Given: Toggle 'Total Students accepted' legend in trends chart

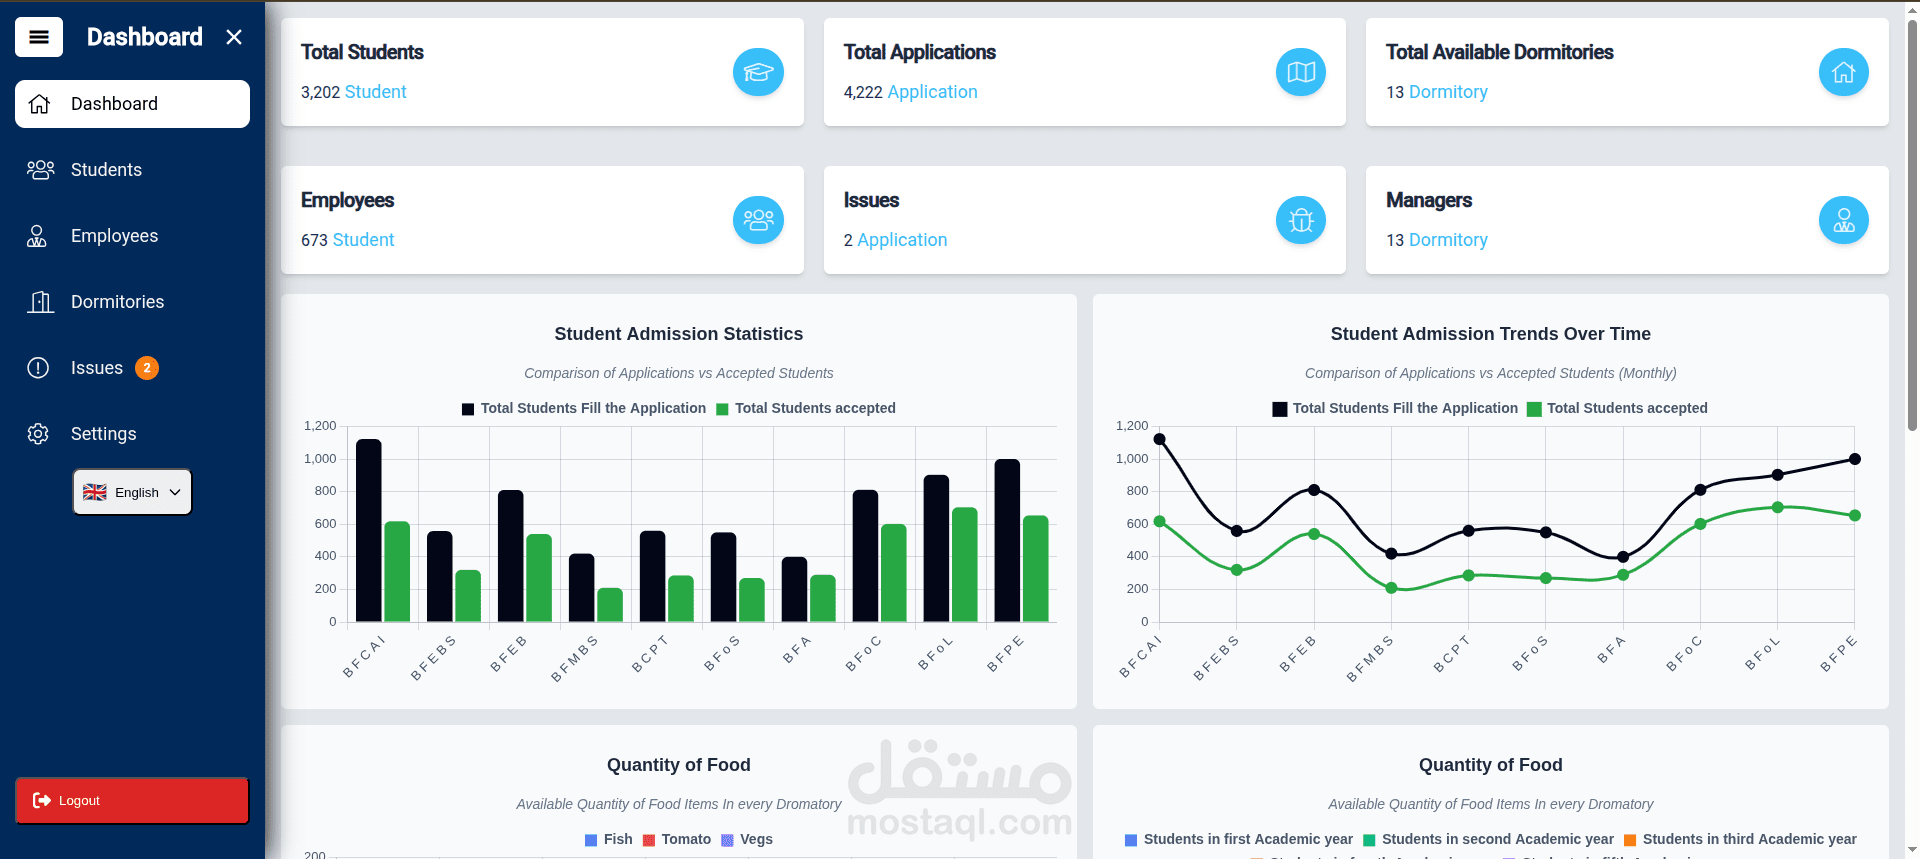Looking at the screenshot, I should click(x=1618, y=408).
